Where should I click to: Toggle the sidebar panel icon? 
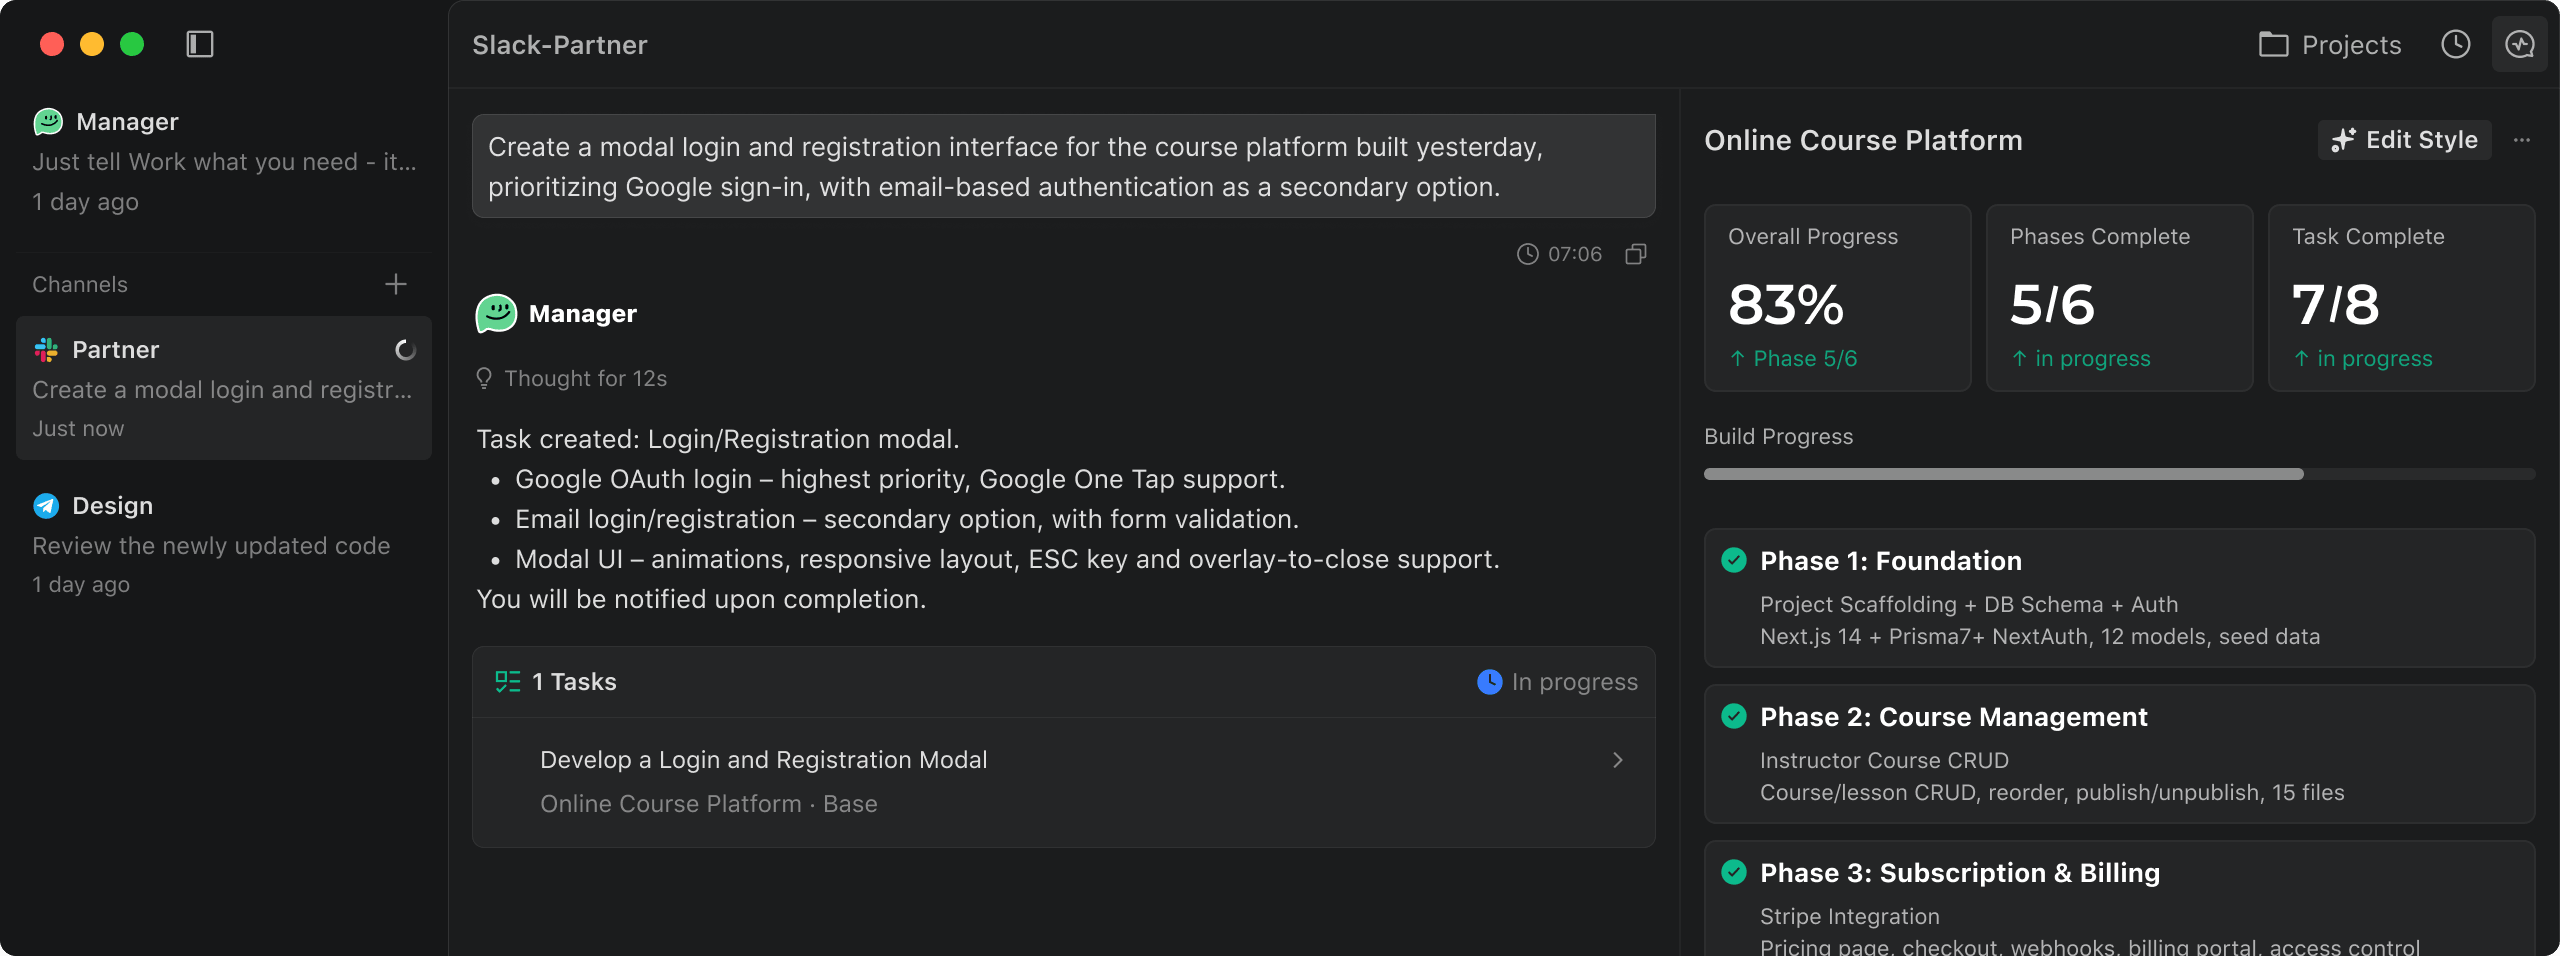pyautogui.click(x=200, y=44)
